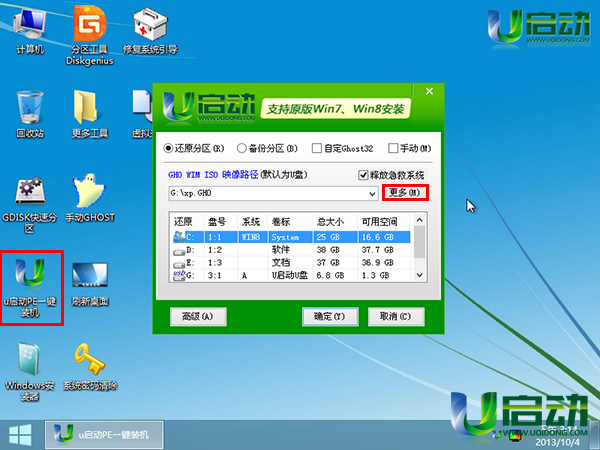Select u启动PE一键装机 taskbar item
The height and width of the screenshot is (450, 600).
[x=104, y=435]
